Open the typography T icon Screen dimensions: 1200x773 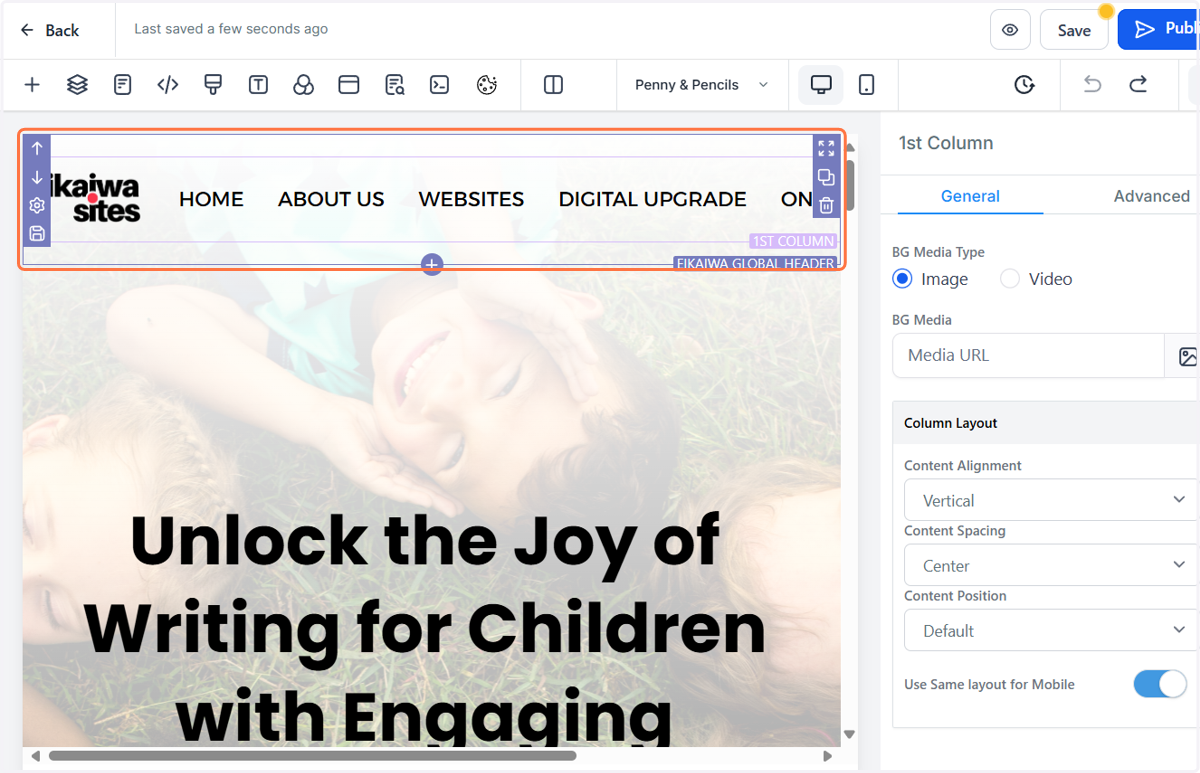tap(258, 85)
